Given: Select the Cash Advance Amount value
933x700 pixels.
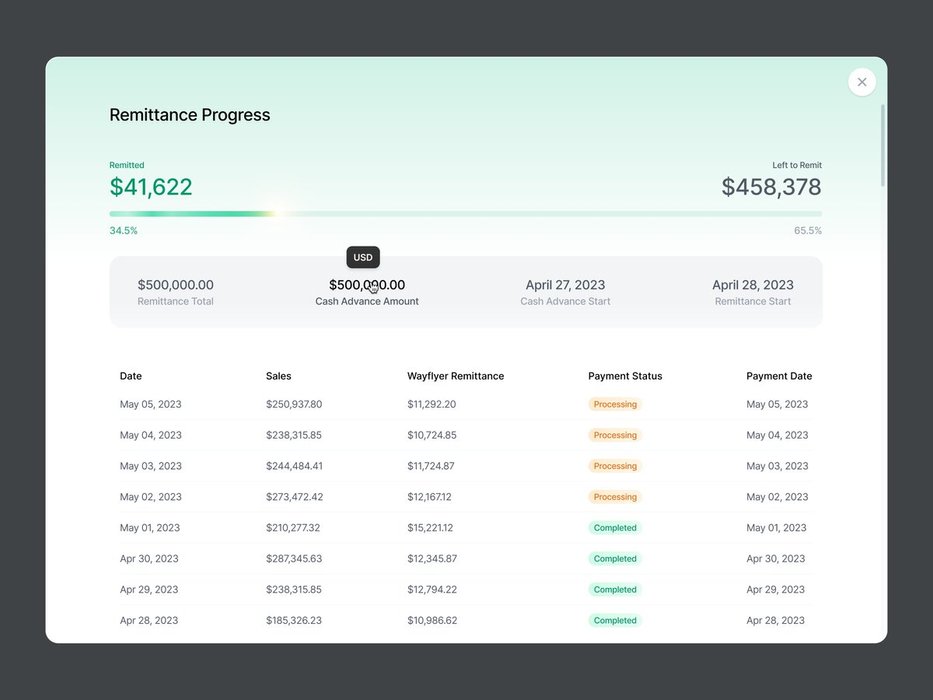Looking at the screenshot, I should [367, 285].
